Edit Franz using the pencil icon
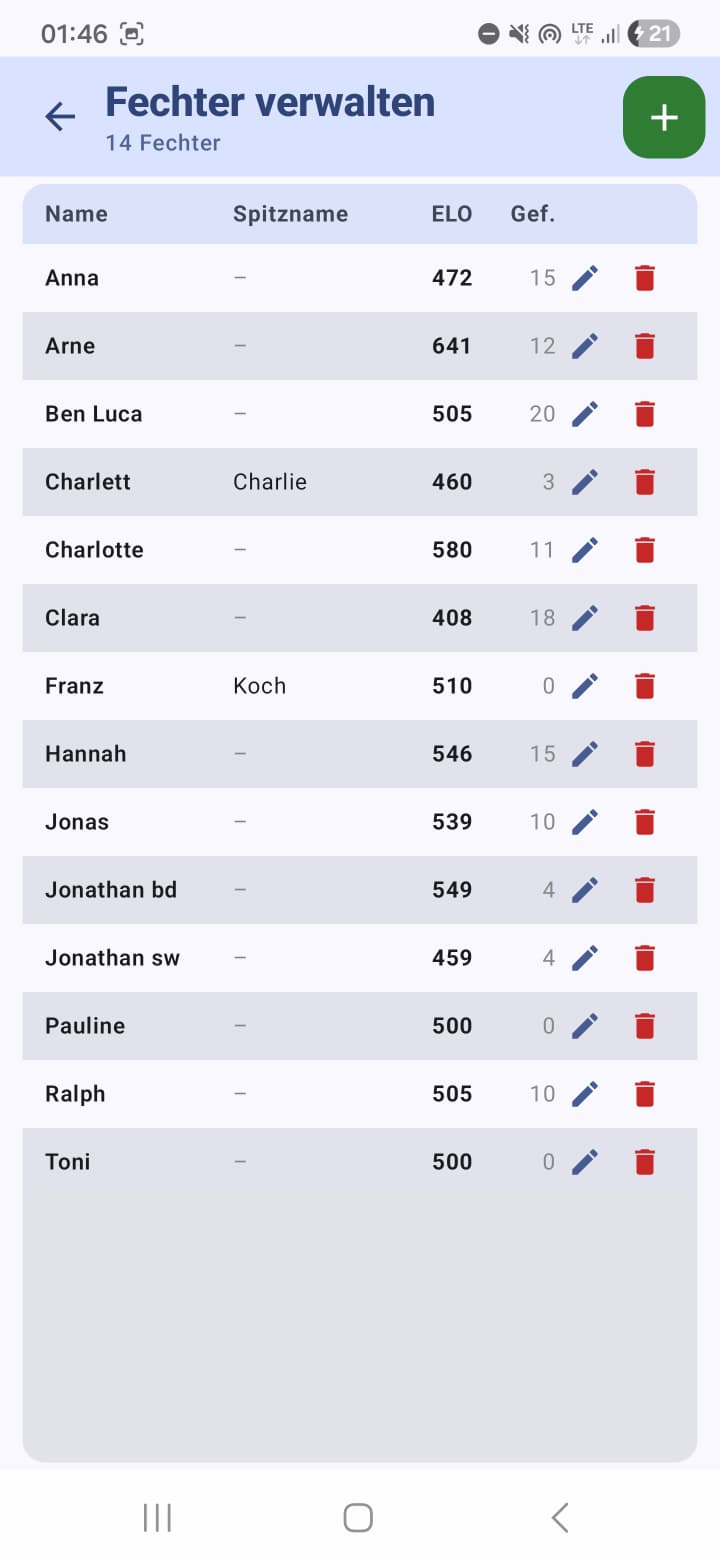Screen dimensions: 720x1560 (x=585, y=686)
